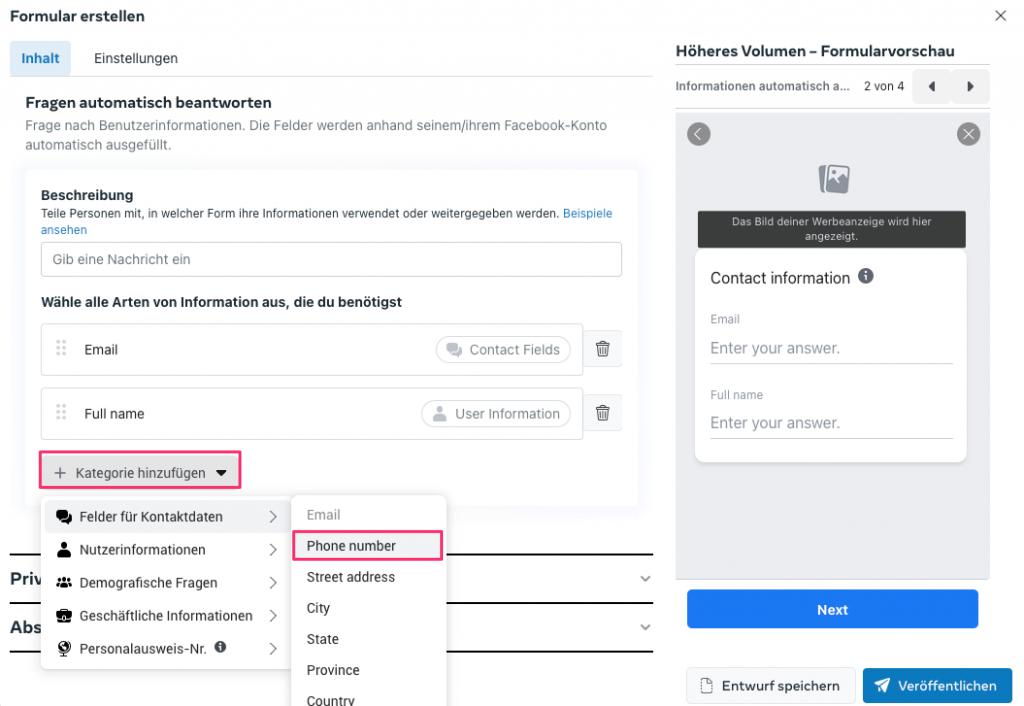Screen dimensions: 1024x706
Task: Delete the Full name field with trash icon
Action: click(x=602, y=413)
